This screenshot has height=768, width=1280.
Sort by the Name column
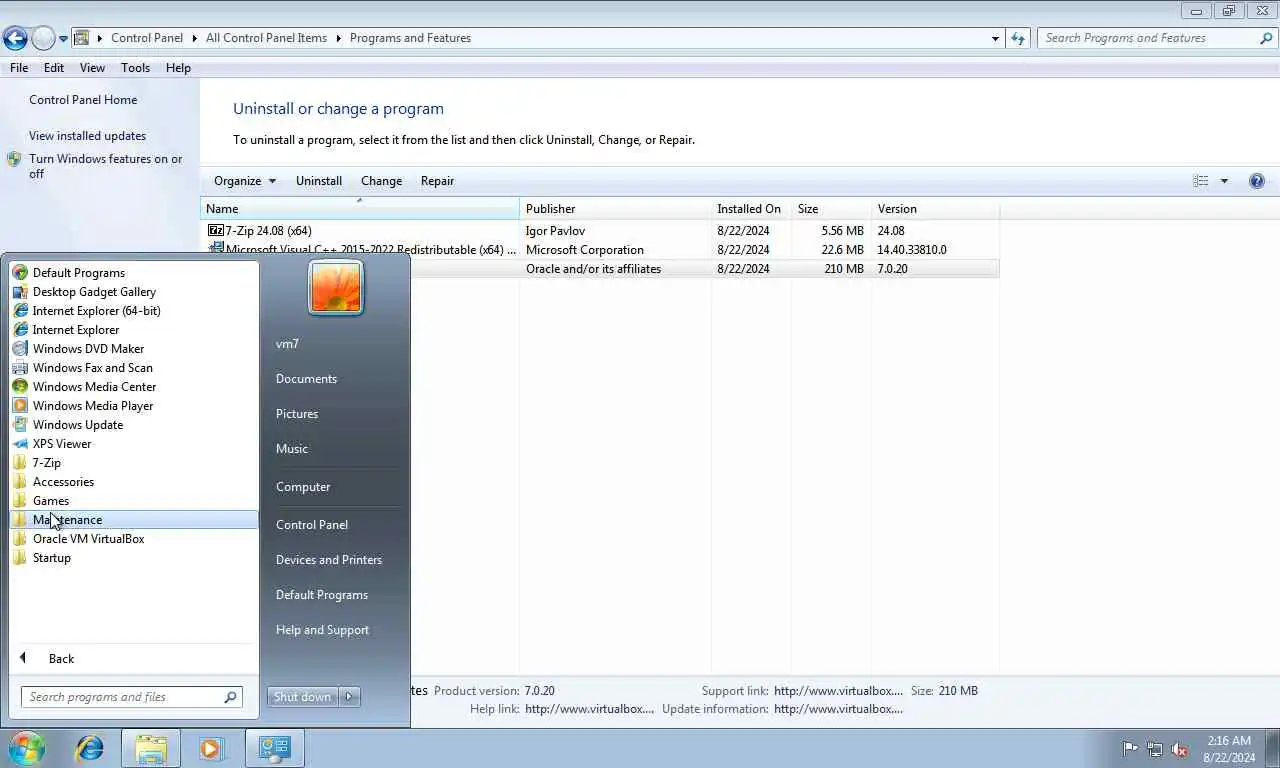pyautogui.click(x=360, y=208)
